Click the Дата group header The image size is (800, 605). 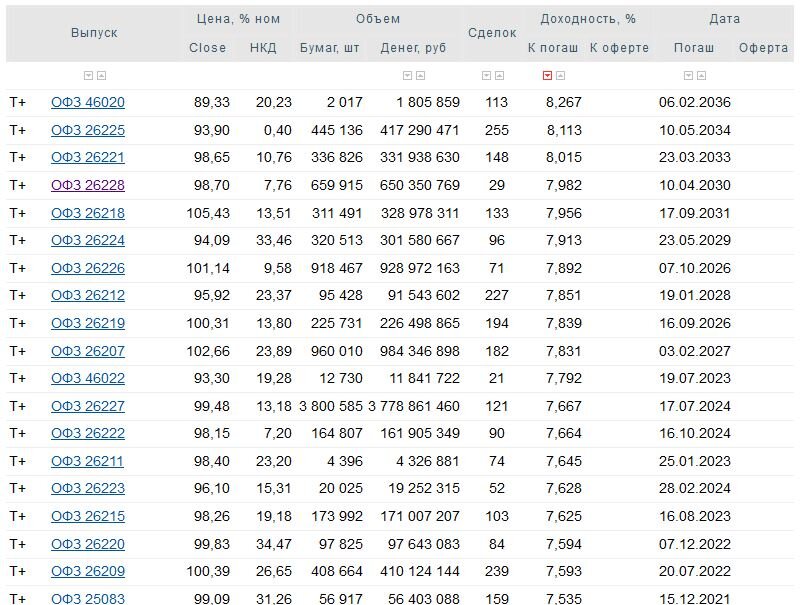(724, 19)
